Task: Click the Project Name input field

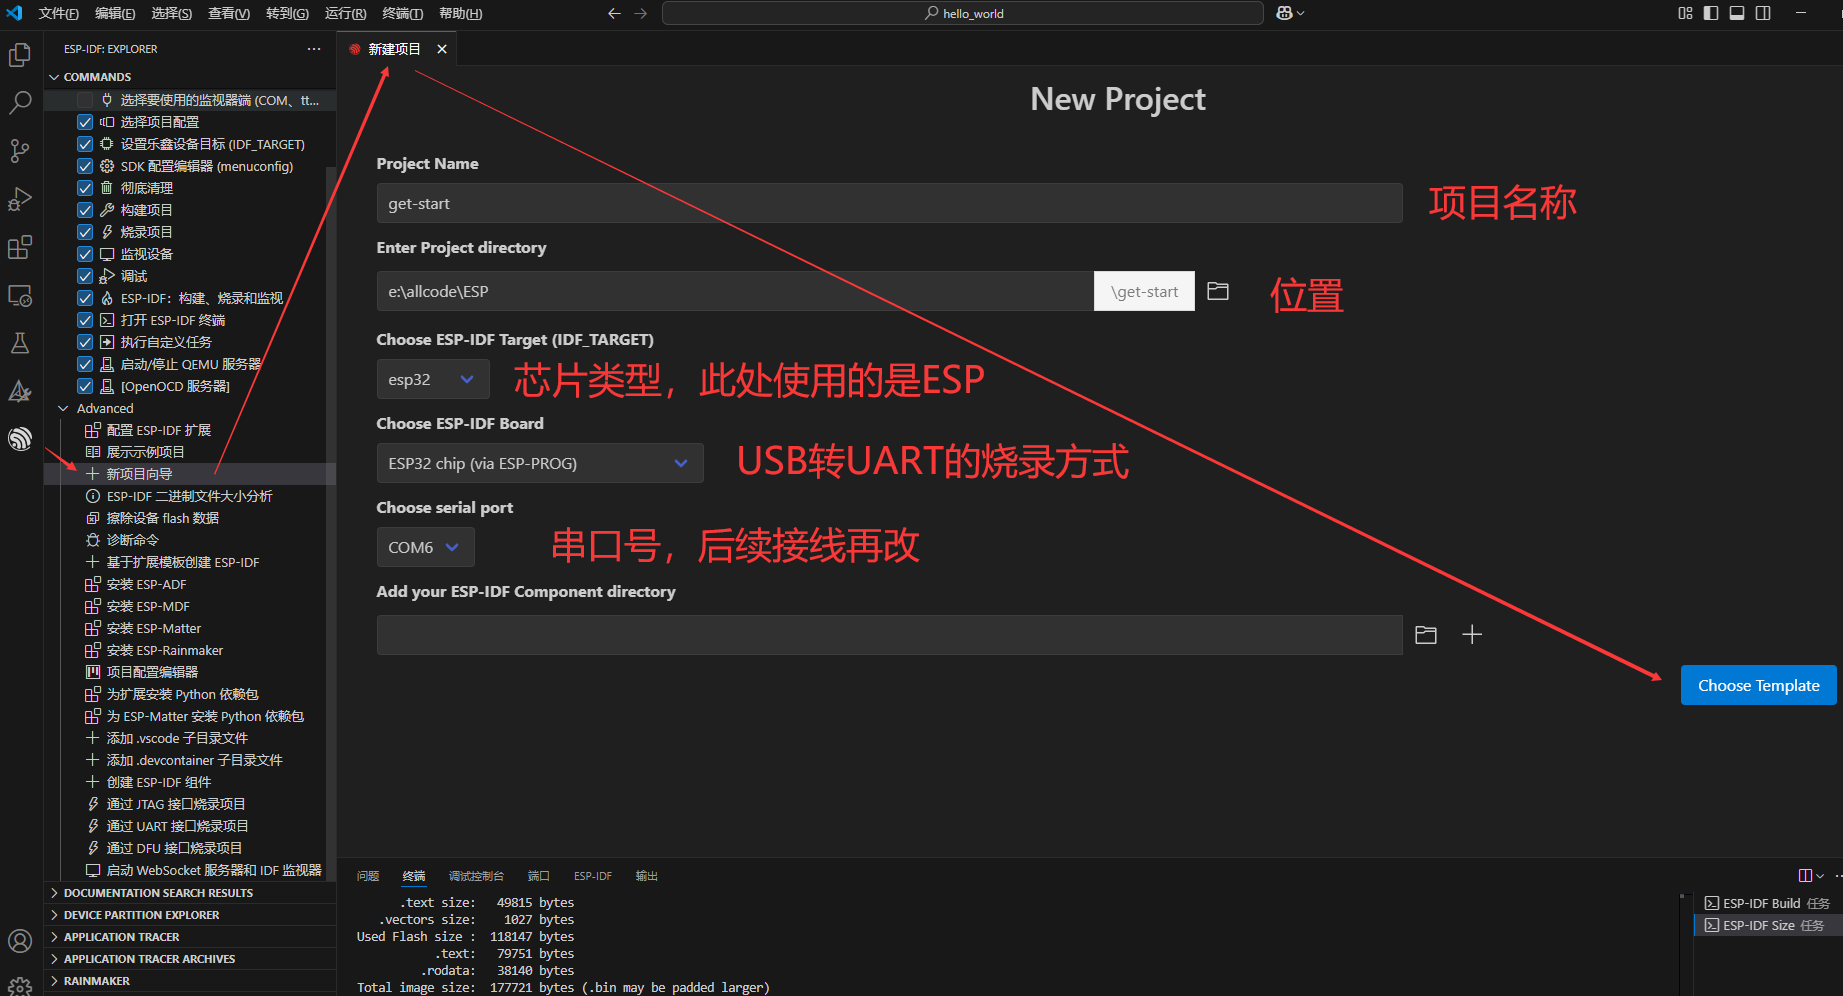Action: pos(889,203)
